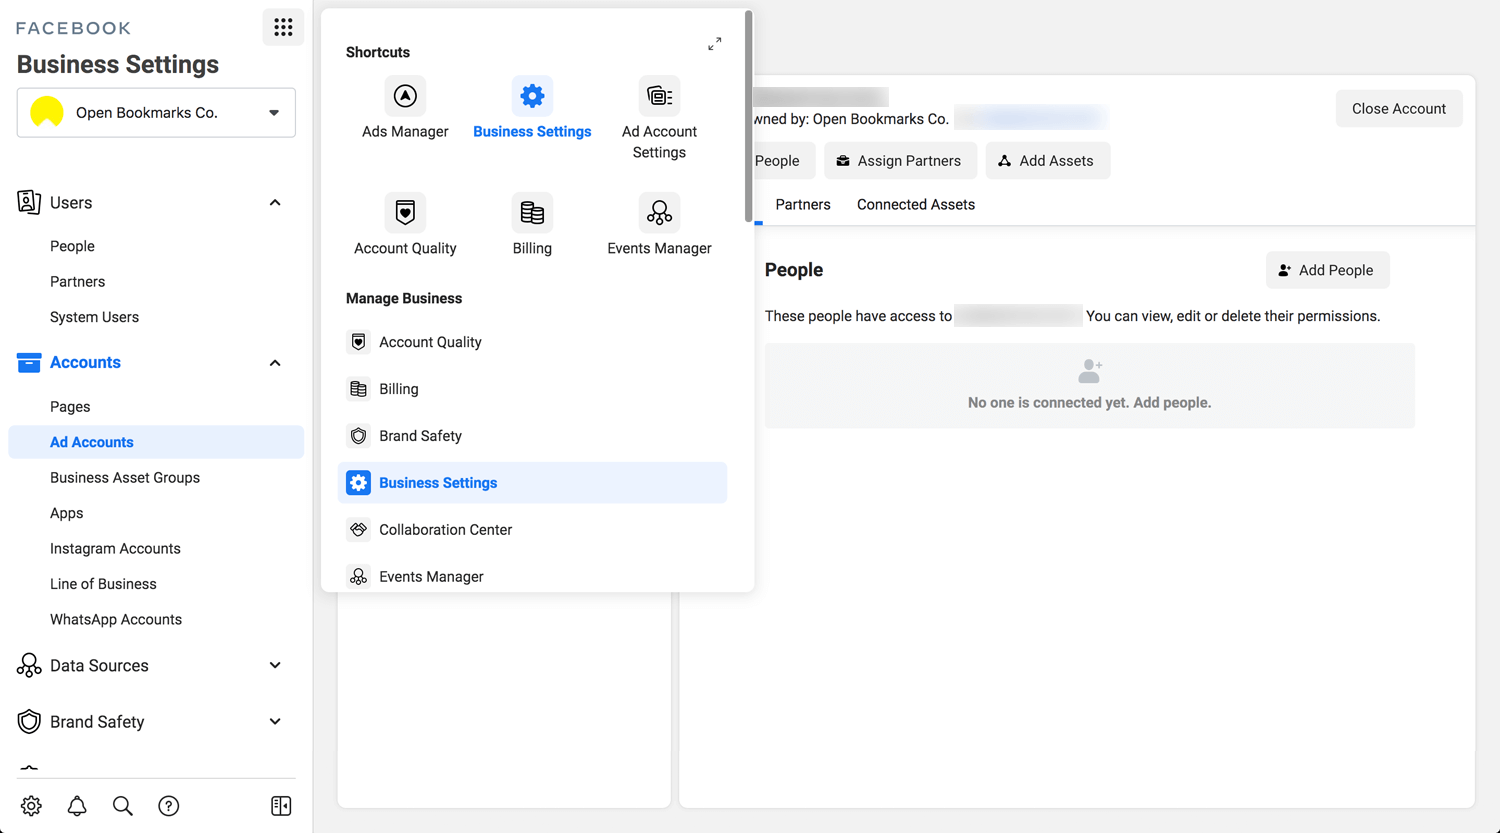Click the Assign Partners button
Image resolution: width=1500 pixels, height=833 pixels.
click(900, 161)
